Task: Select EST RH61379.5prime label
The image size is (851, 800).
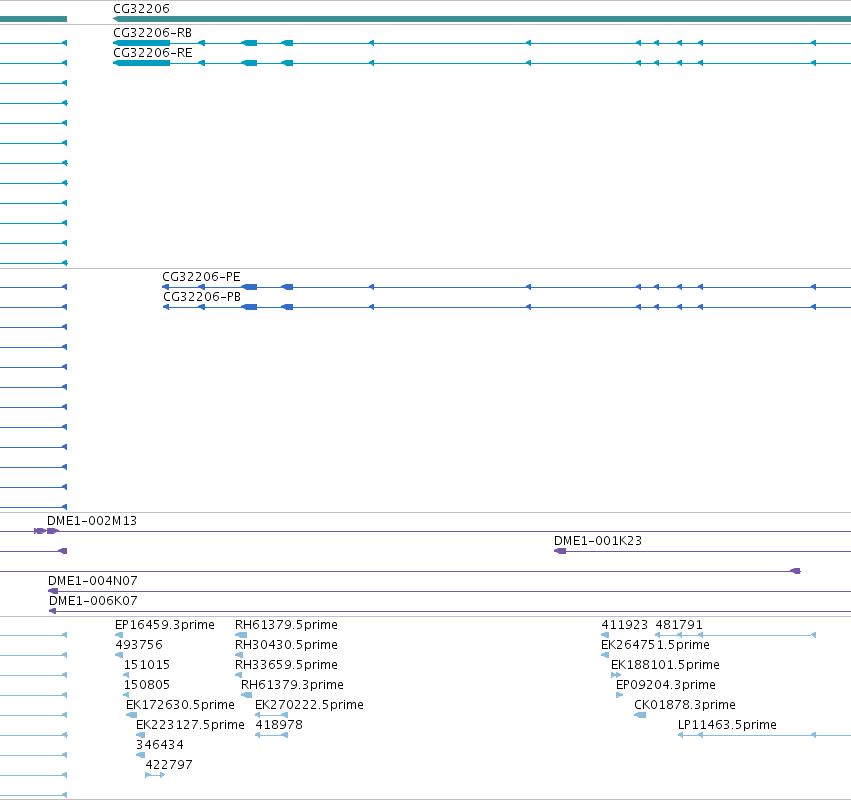Action: coord(286,625)
